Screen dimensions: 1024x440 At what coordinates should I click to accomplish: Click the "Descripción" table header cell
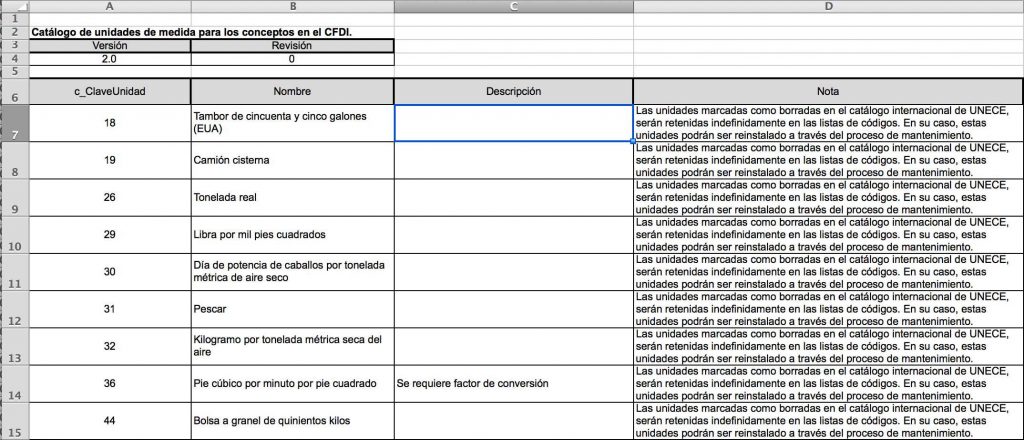pos(513,91)
